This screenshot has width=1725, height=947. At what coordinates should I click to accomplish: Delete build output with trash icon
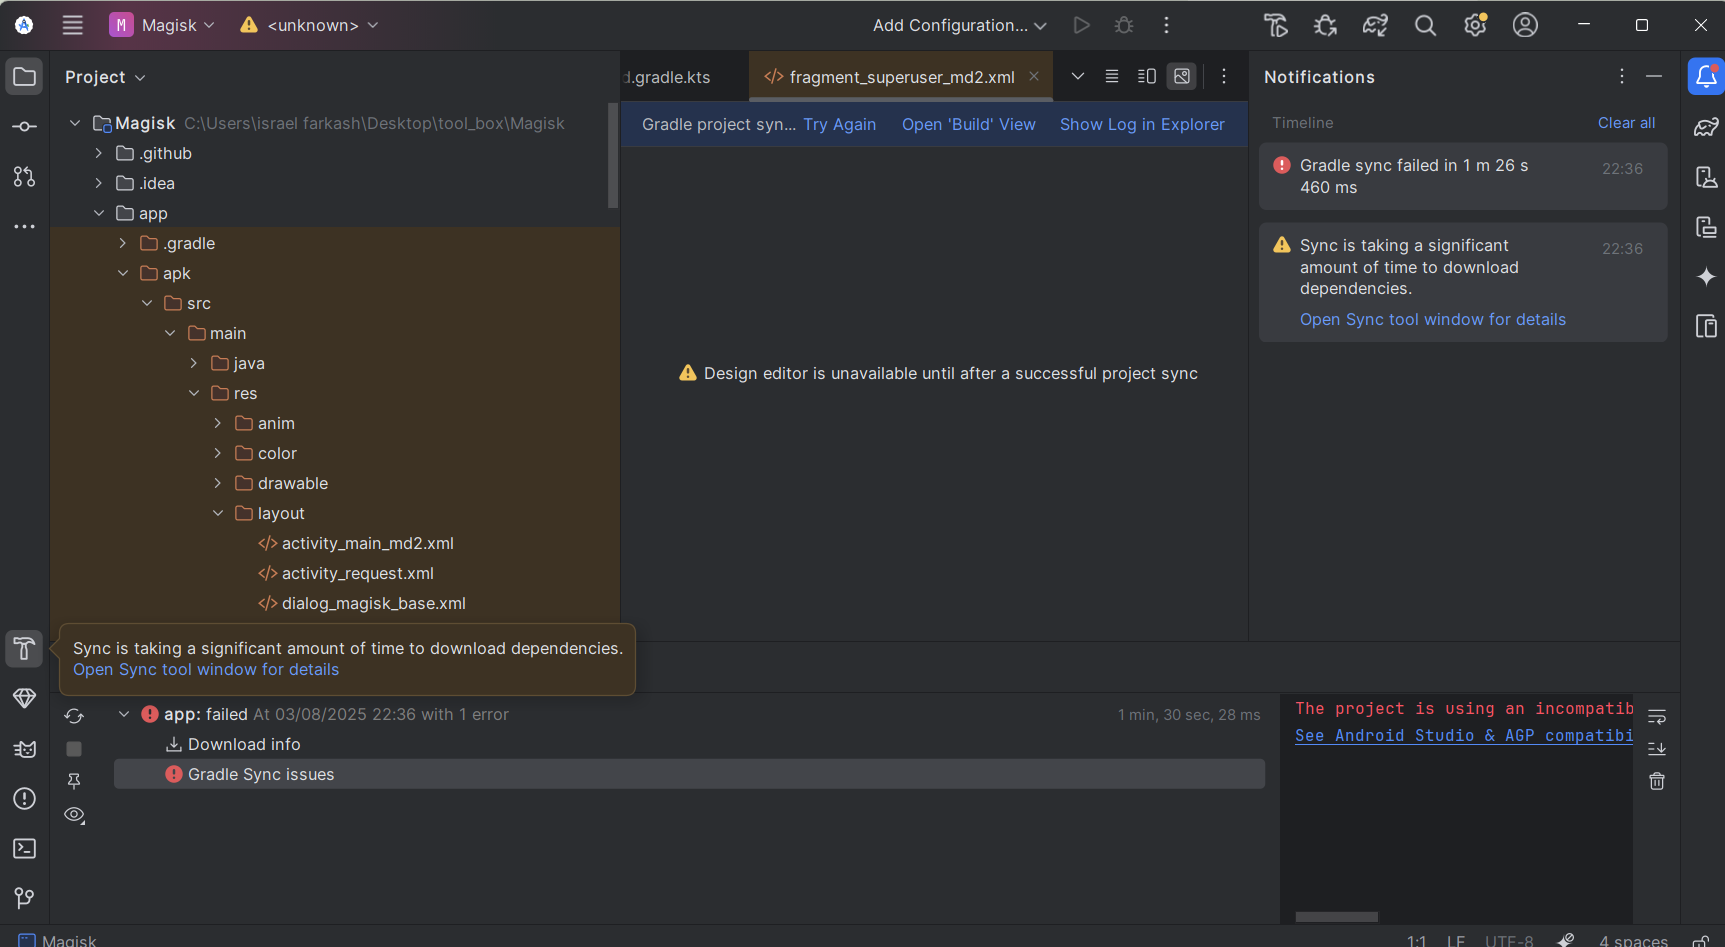coord(1657,781)
